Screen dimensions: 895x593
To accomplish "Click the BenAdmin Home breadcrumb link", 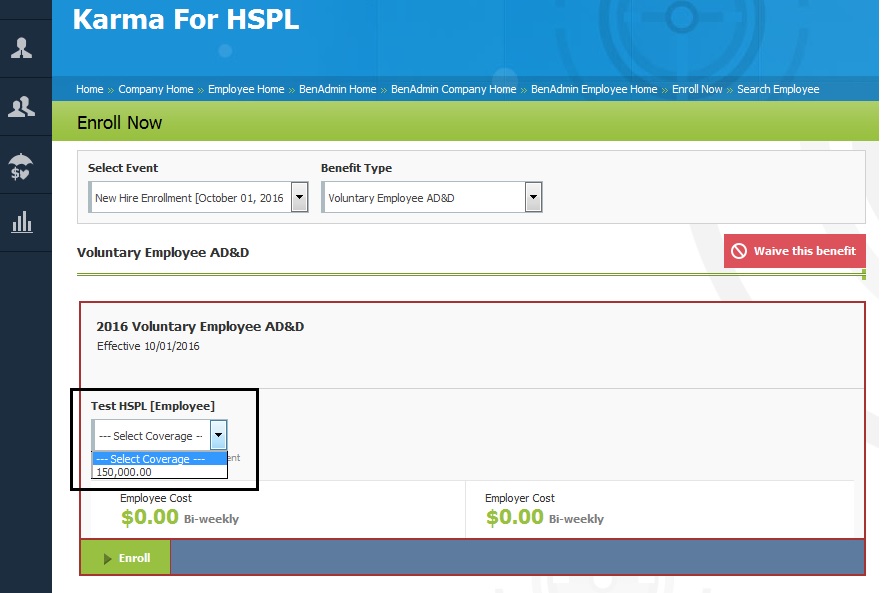I will click(337, 89).
